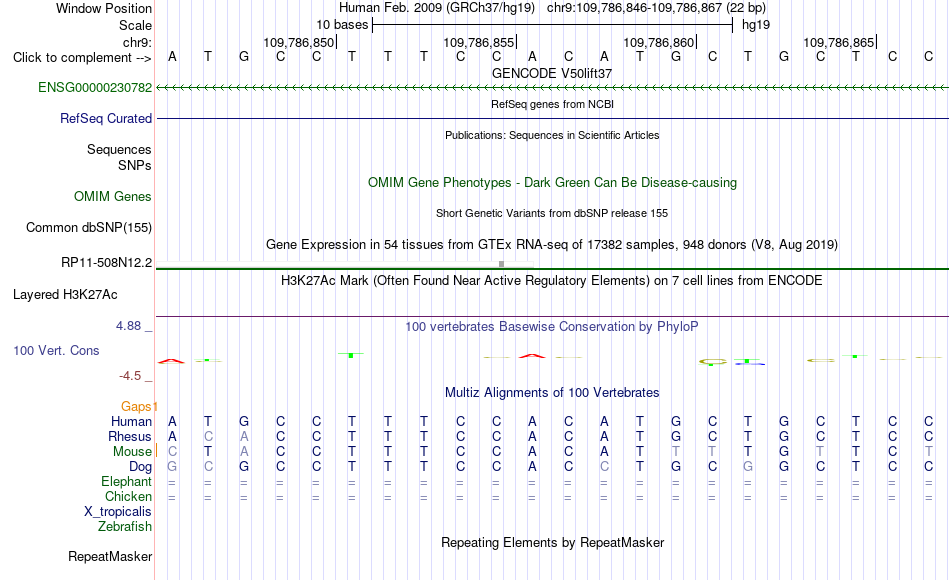Viewport: 950px width, 580px height.
Task: Click the 'Click to complement -->' label
Action: coord(82,58)
